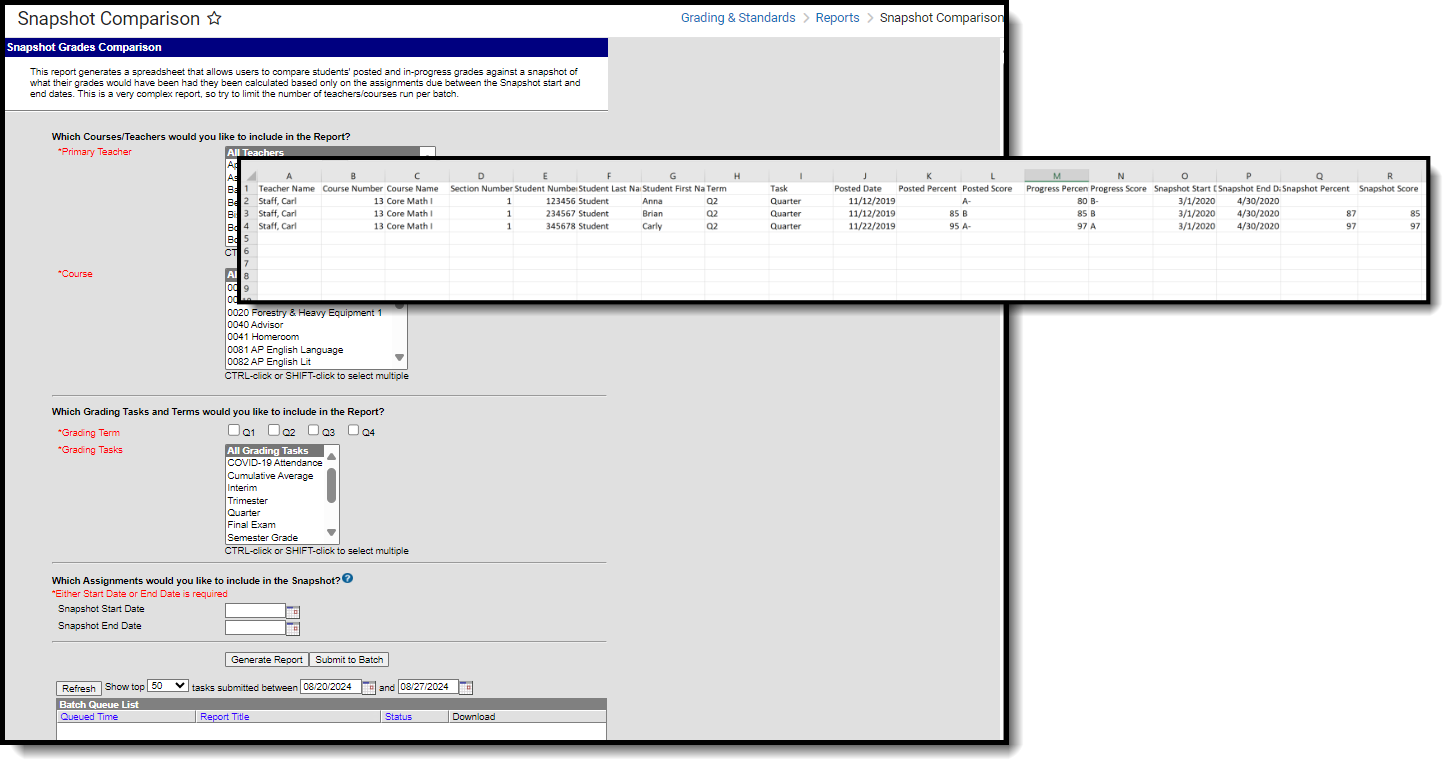
Task: Click the Course list scroll-down arrow
Action: tap(400, 357)
